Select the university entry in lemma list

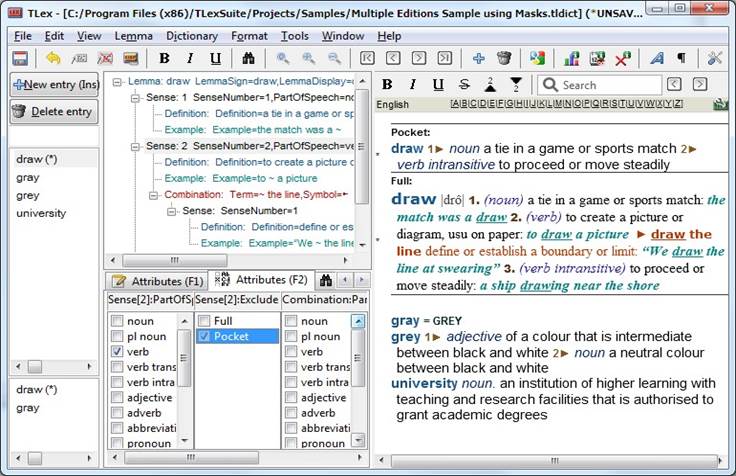coord(42,213)
